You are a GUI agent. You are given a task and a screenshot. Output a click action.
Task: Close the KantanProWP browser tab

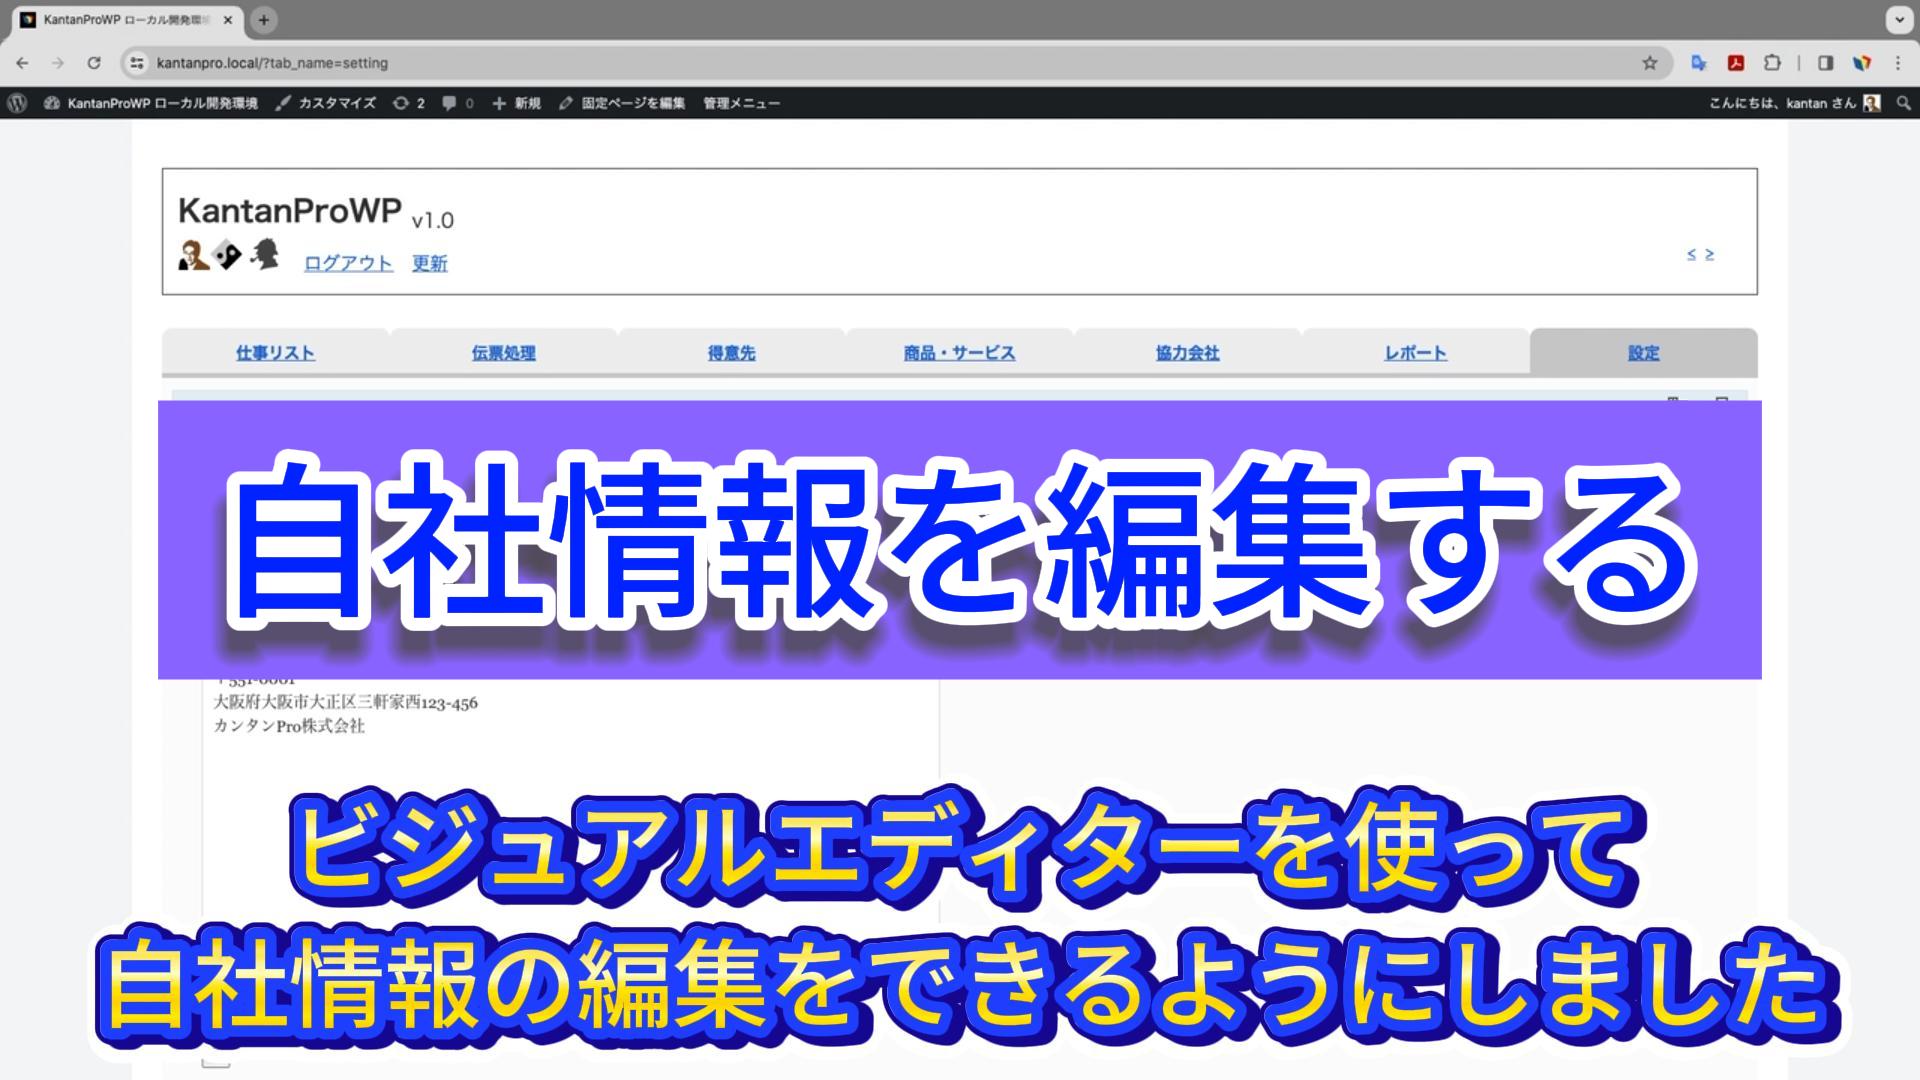point(228,20)
